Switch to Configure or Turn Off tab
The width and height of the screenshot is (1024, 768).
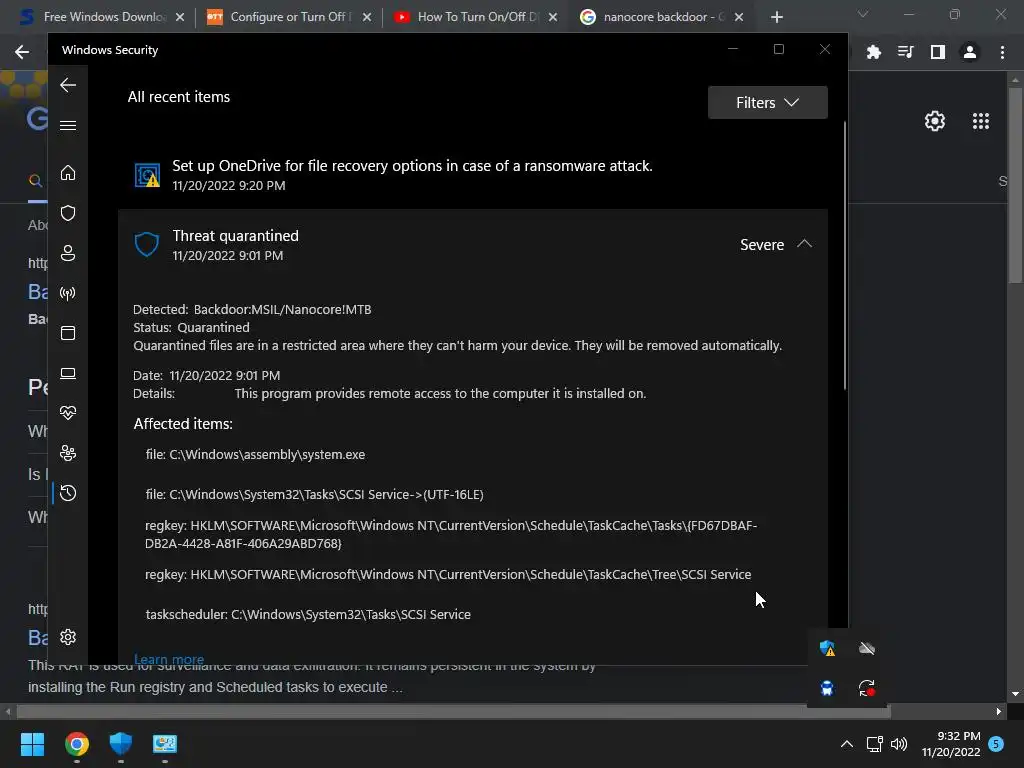click(287, 17)
